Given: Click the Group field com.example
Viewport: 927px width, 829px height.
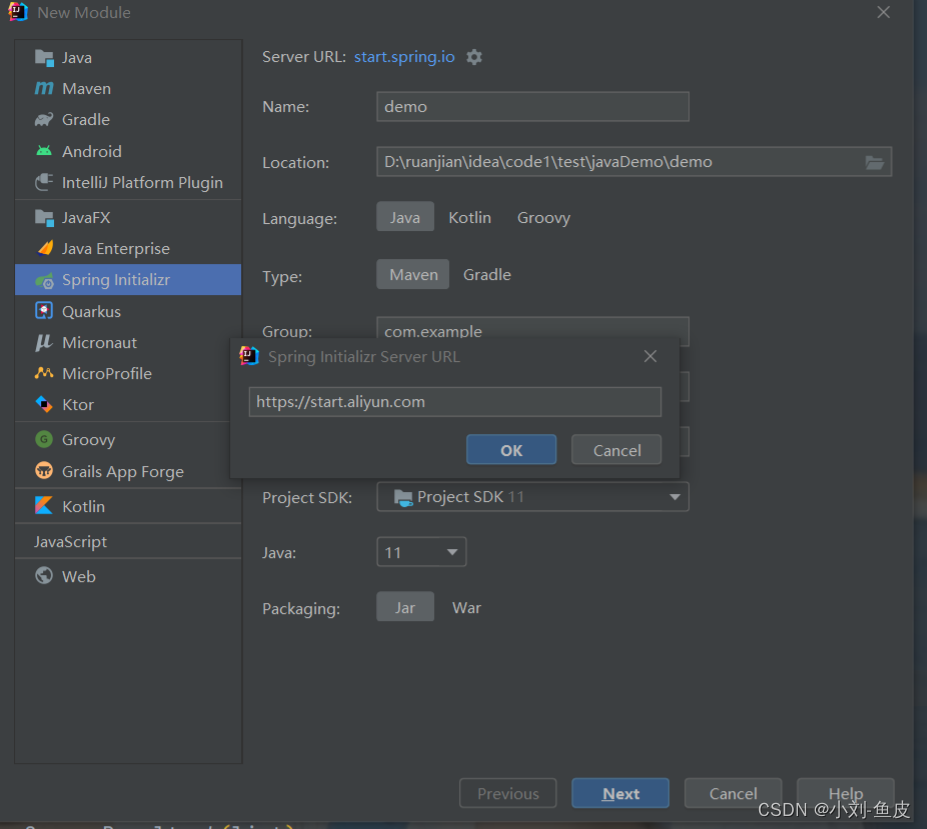Looking at the screenshot, I should (533, 331).
